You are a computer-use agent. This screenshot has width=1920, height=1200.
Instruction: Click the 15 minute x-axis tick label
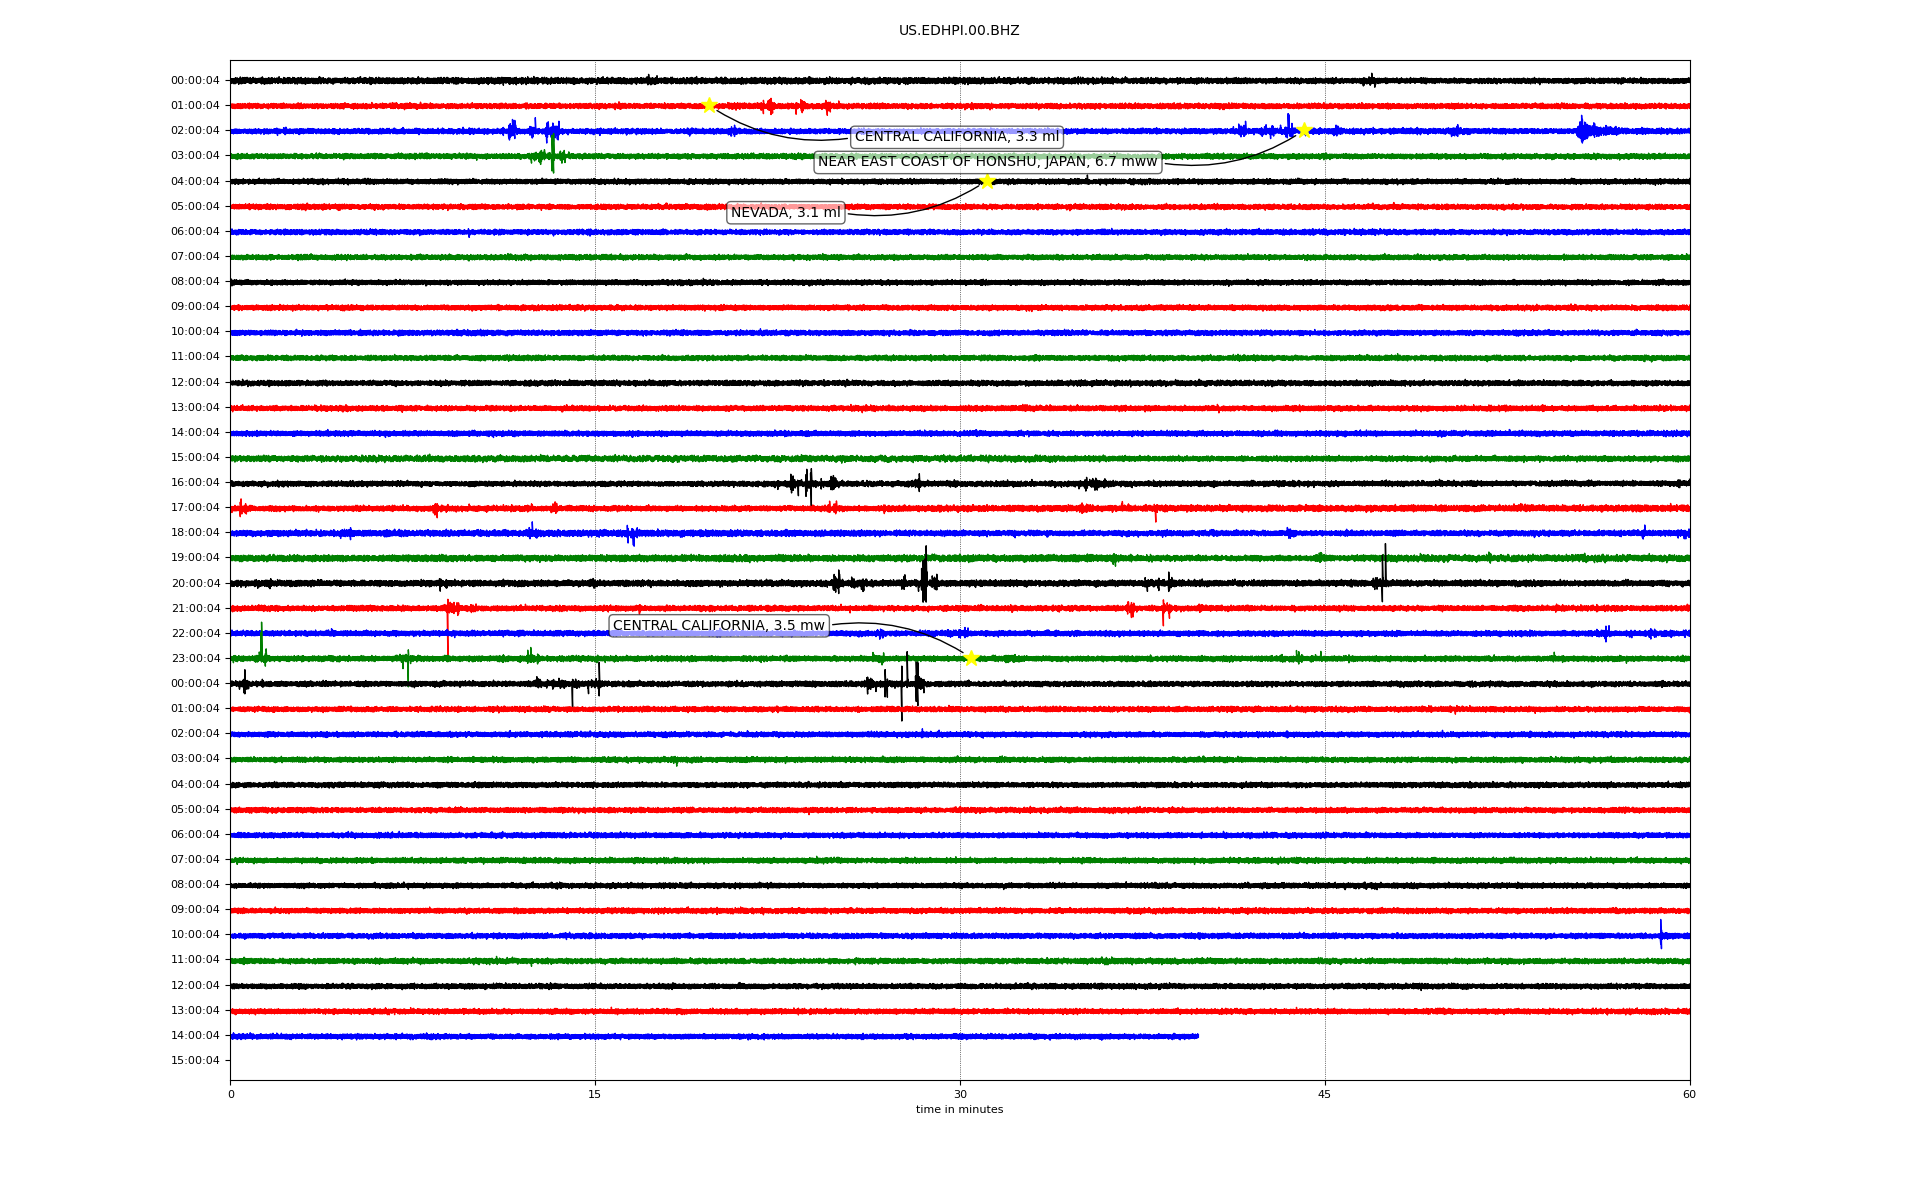595,1094
